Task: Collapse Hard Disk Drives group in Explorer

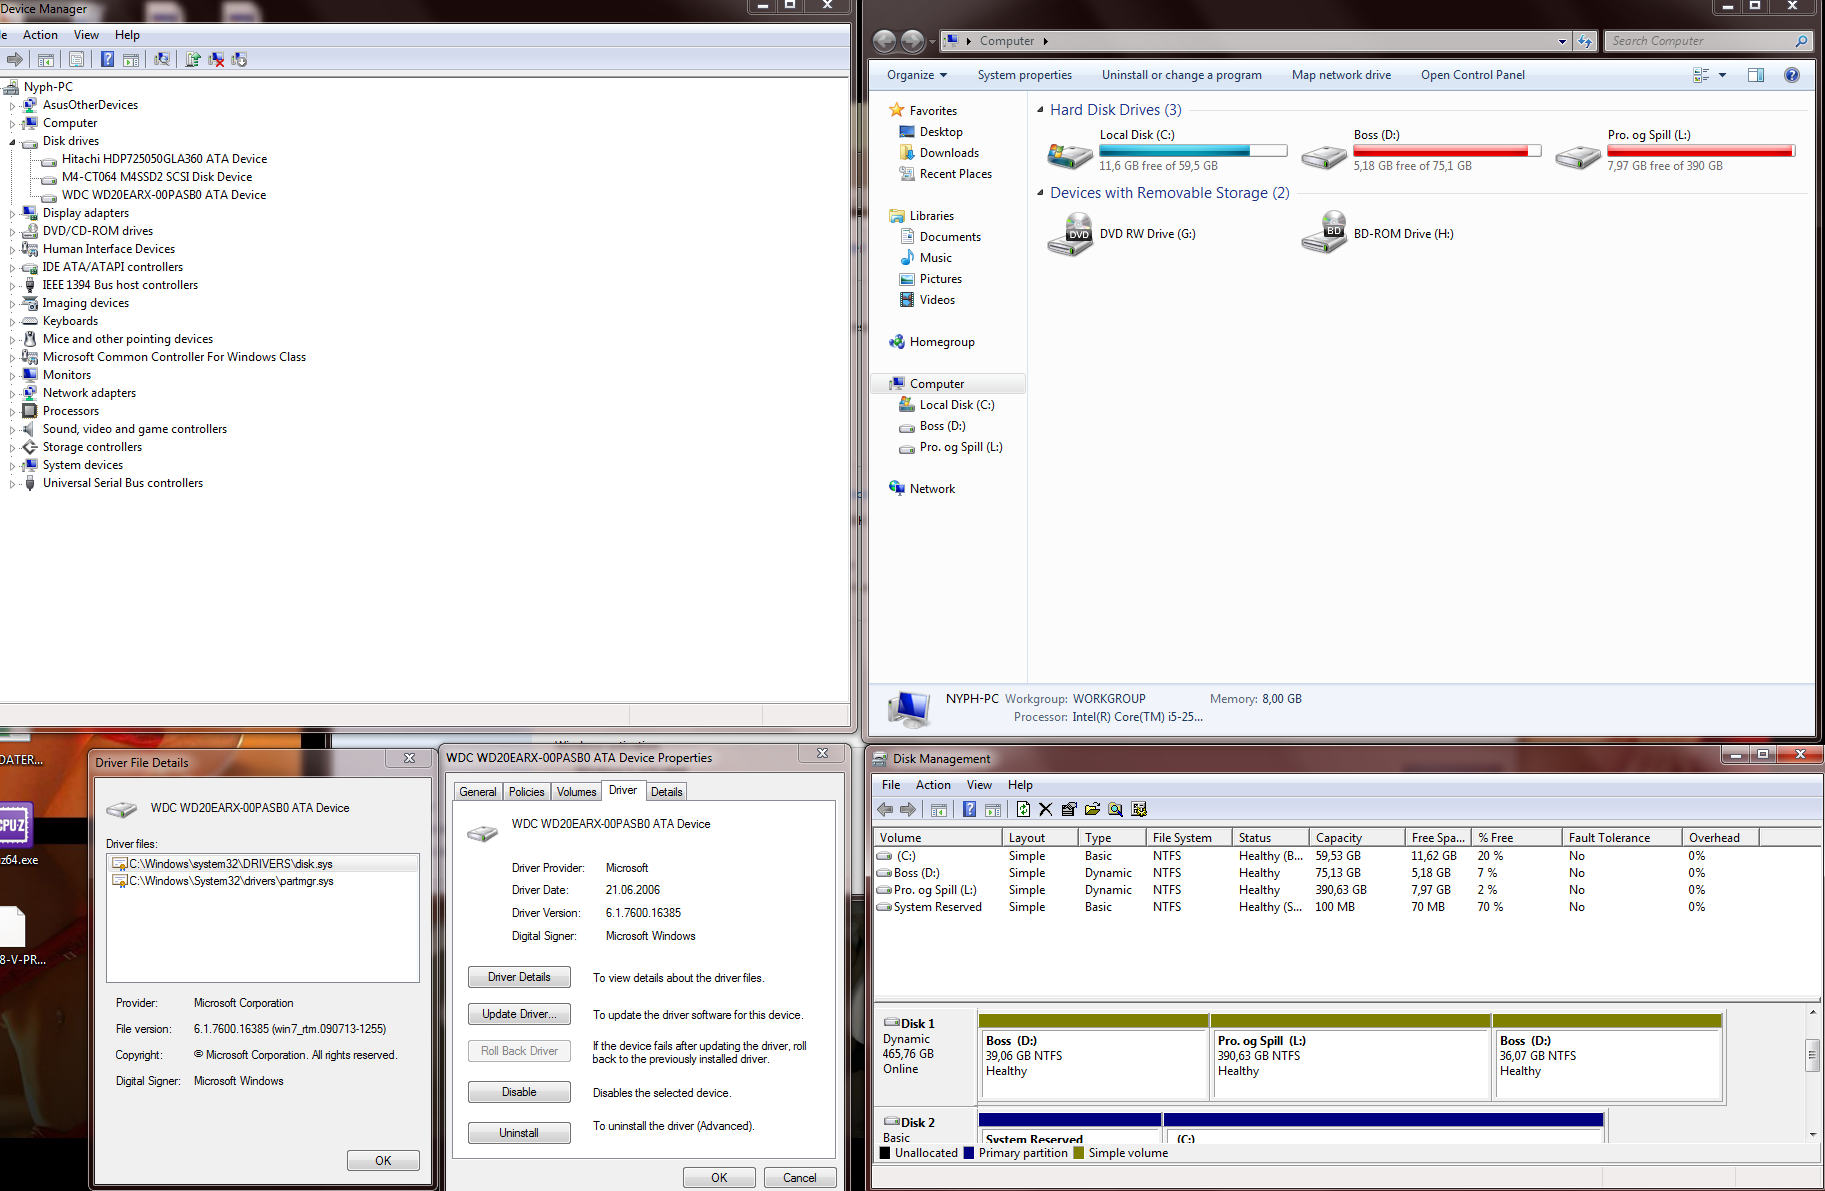Action: tap(1040, 110)
